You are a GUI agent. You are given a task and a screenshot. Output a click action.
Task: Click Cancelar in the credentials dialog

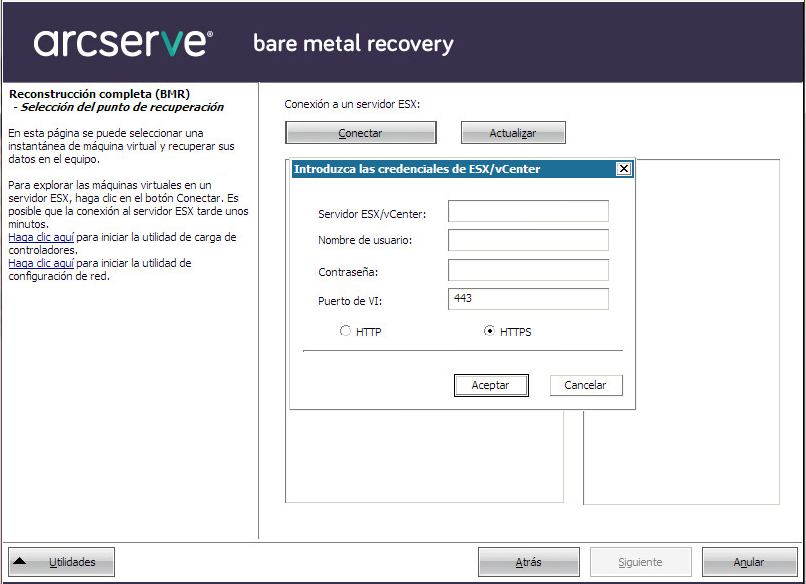[586, 385]
